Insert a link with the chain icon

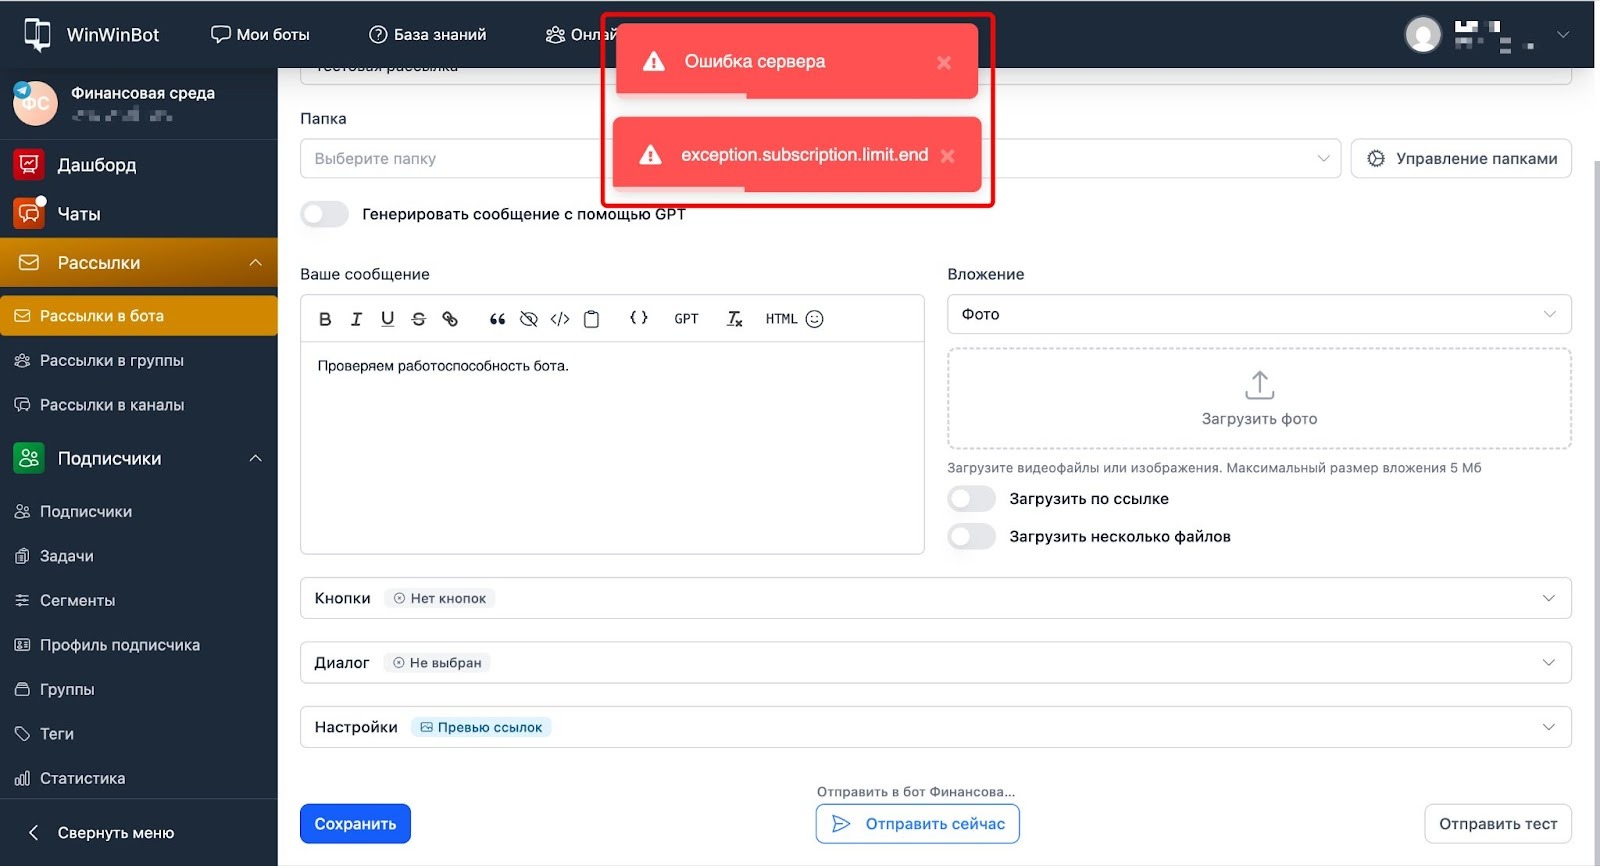click(x=450, y=319)
